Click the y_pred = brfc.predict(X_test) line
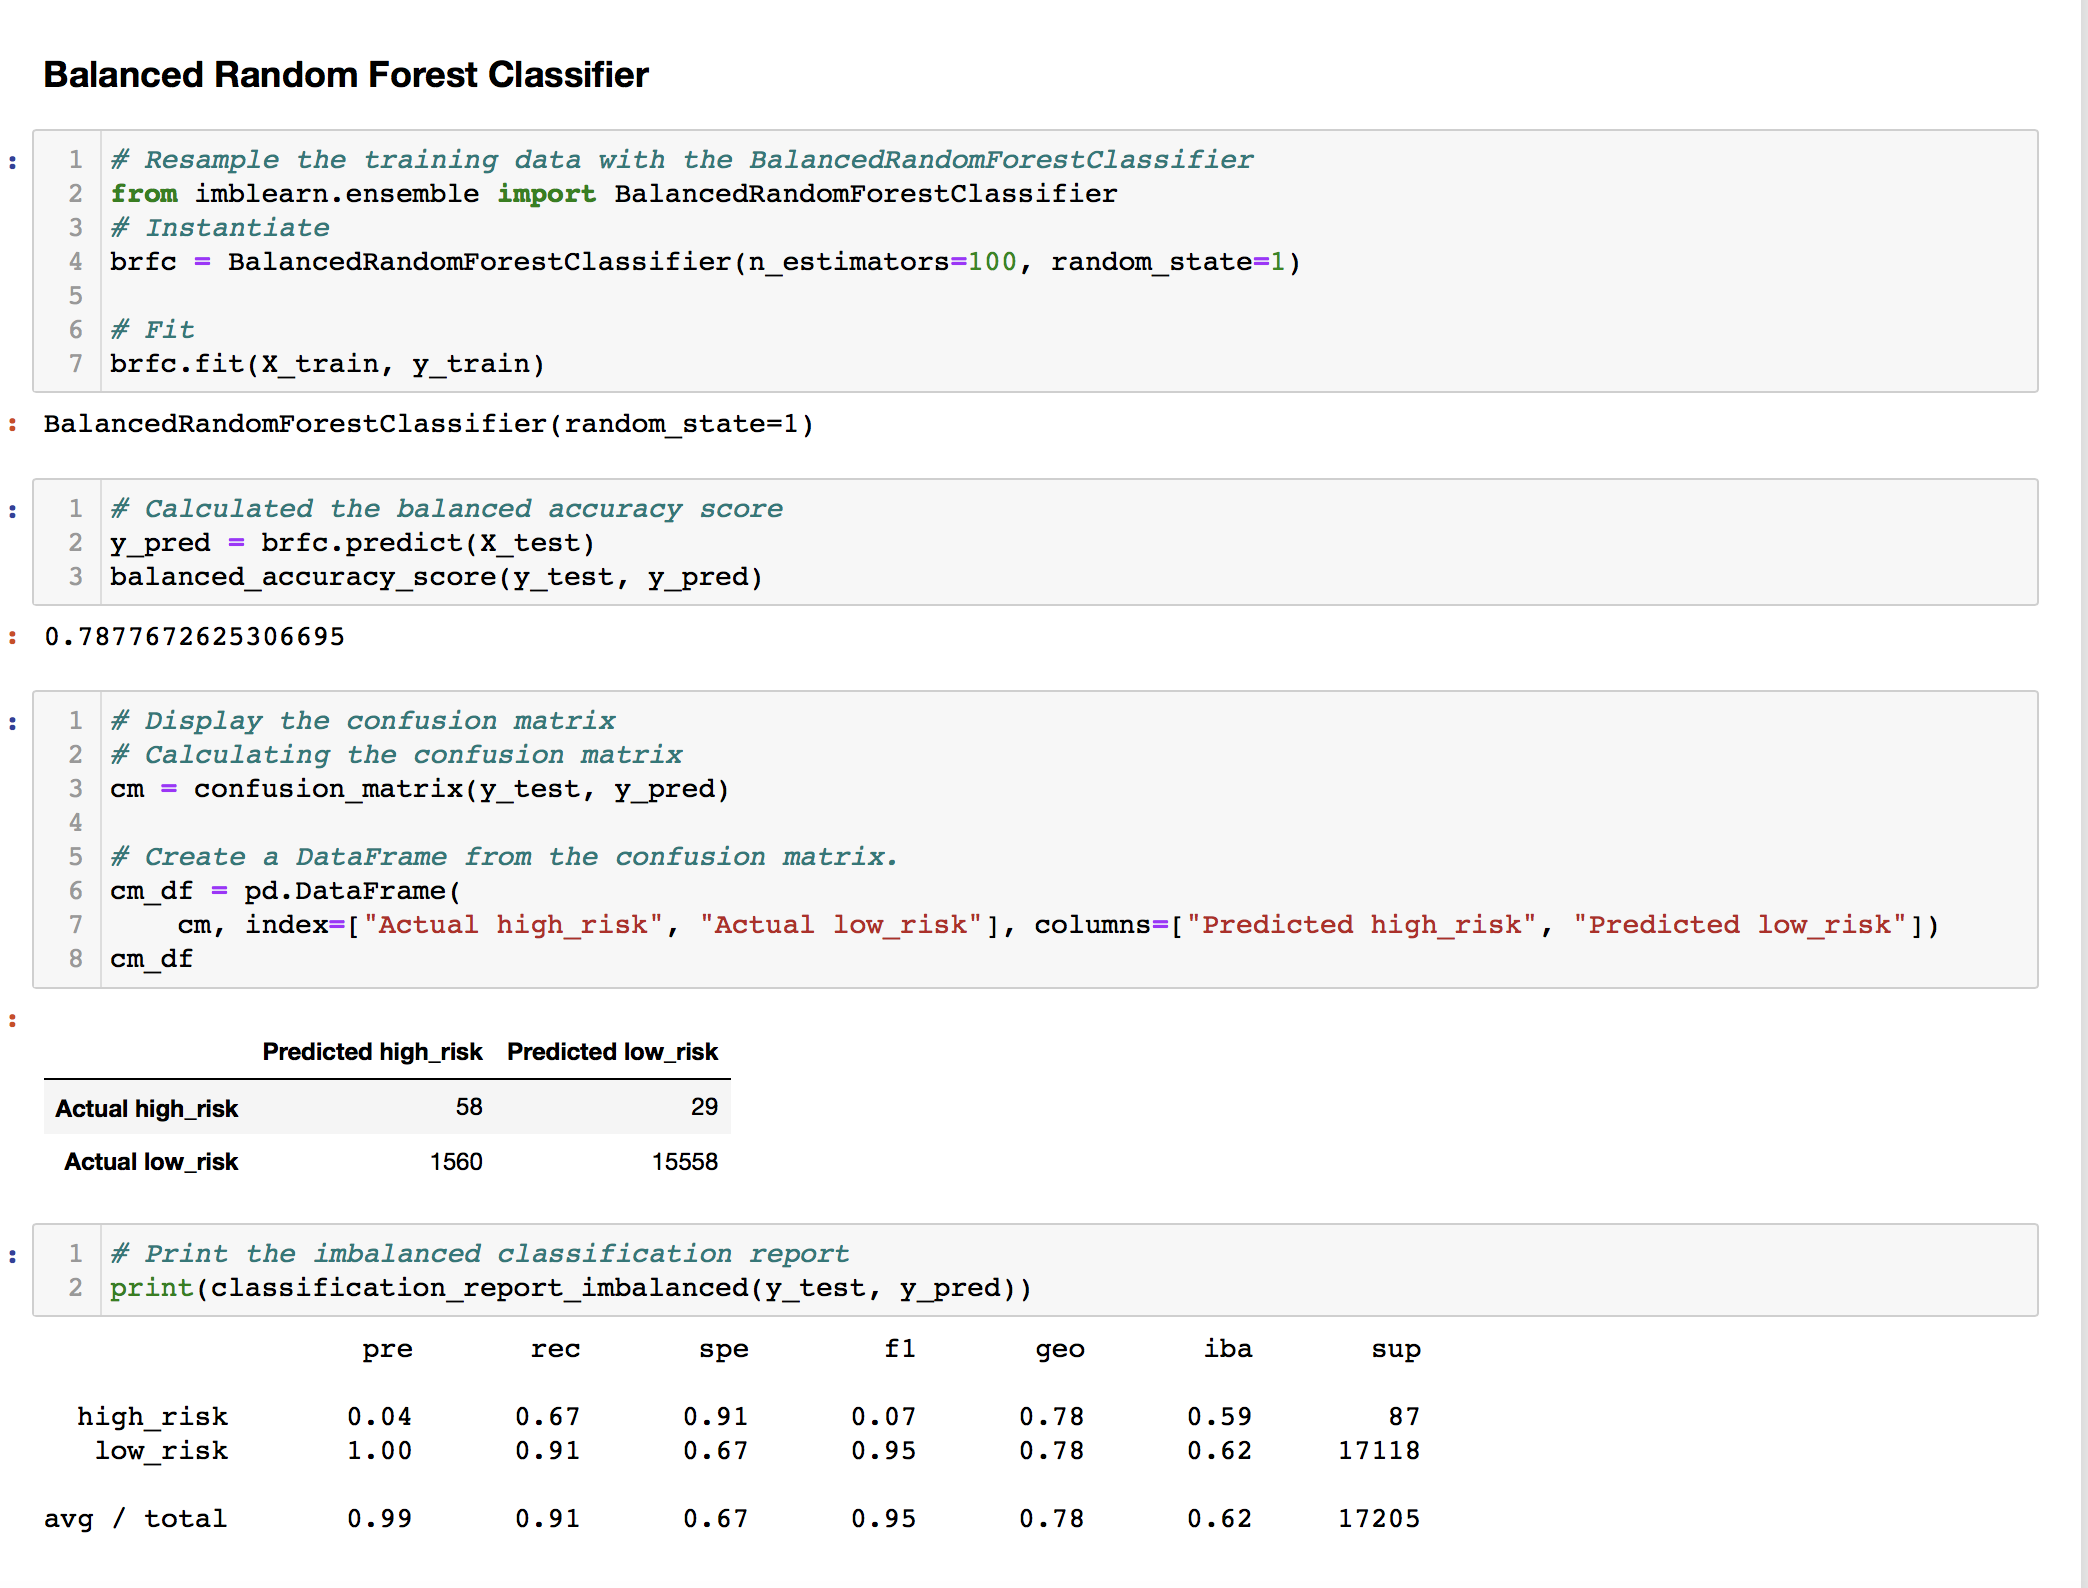Screen dimensions: 2088x1588 click(352, 543)
